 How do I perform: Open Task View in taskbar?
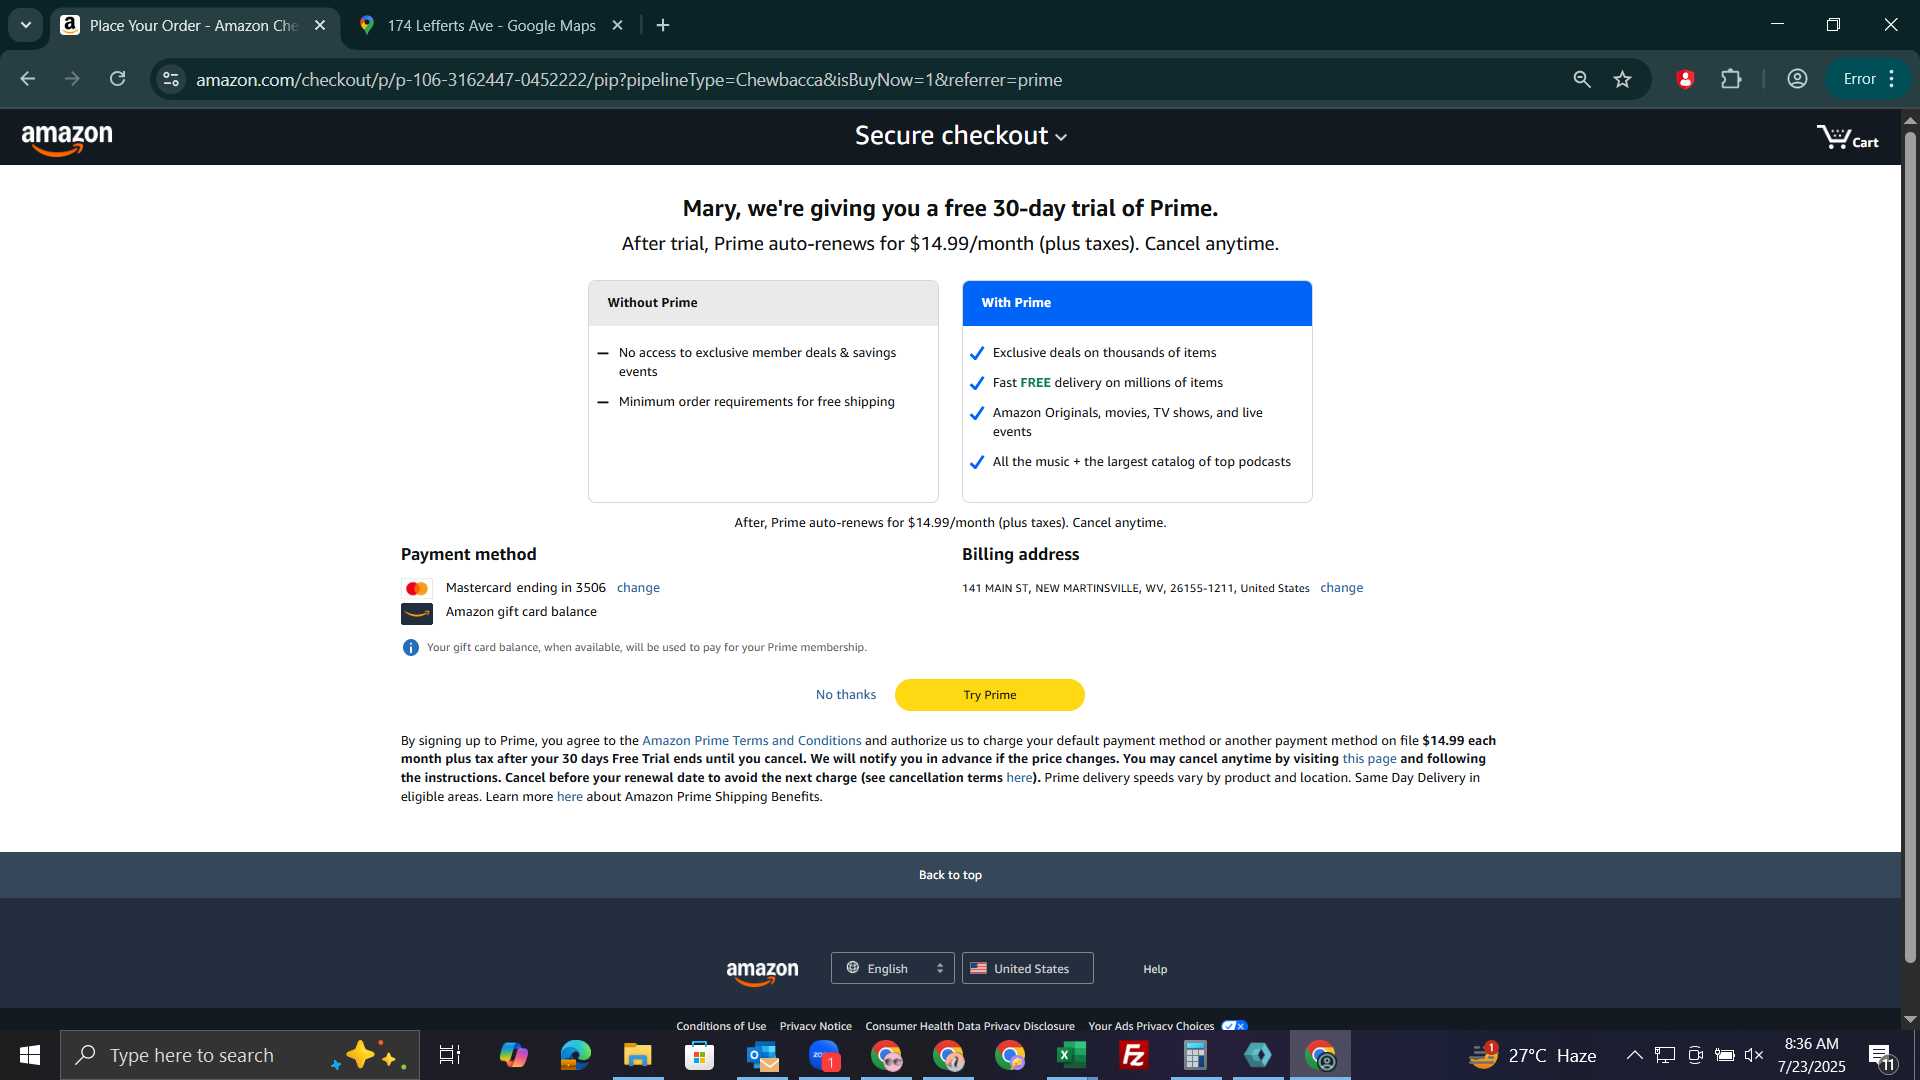point(450,1055)
